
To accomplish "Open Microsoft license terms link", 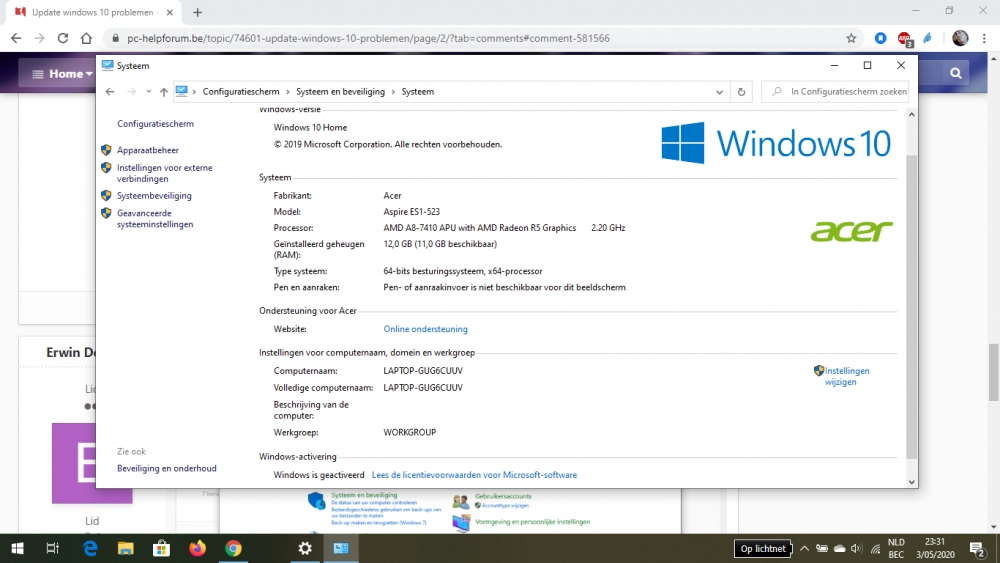I will [x=474, y=475].
